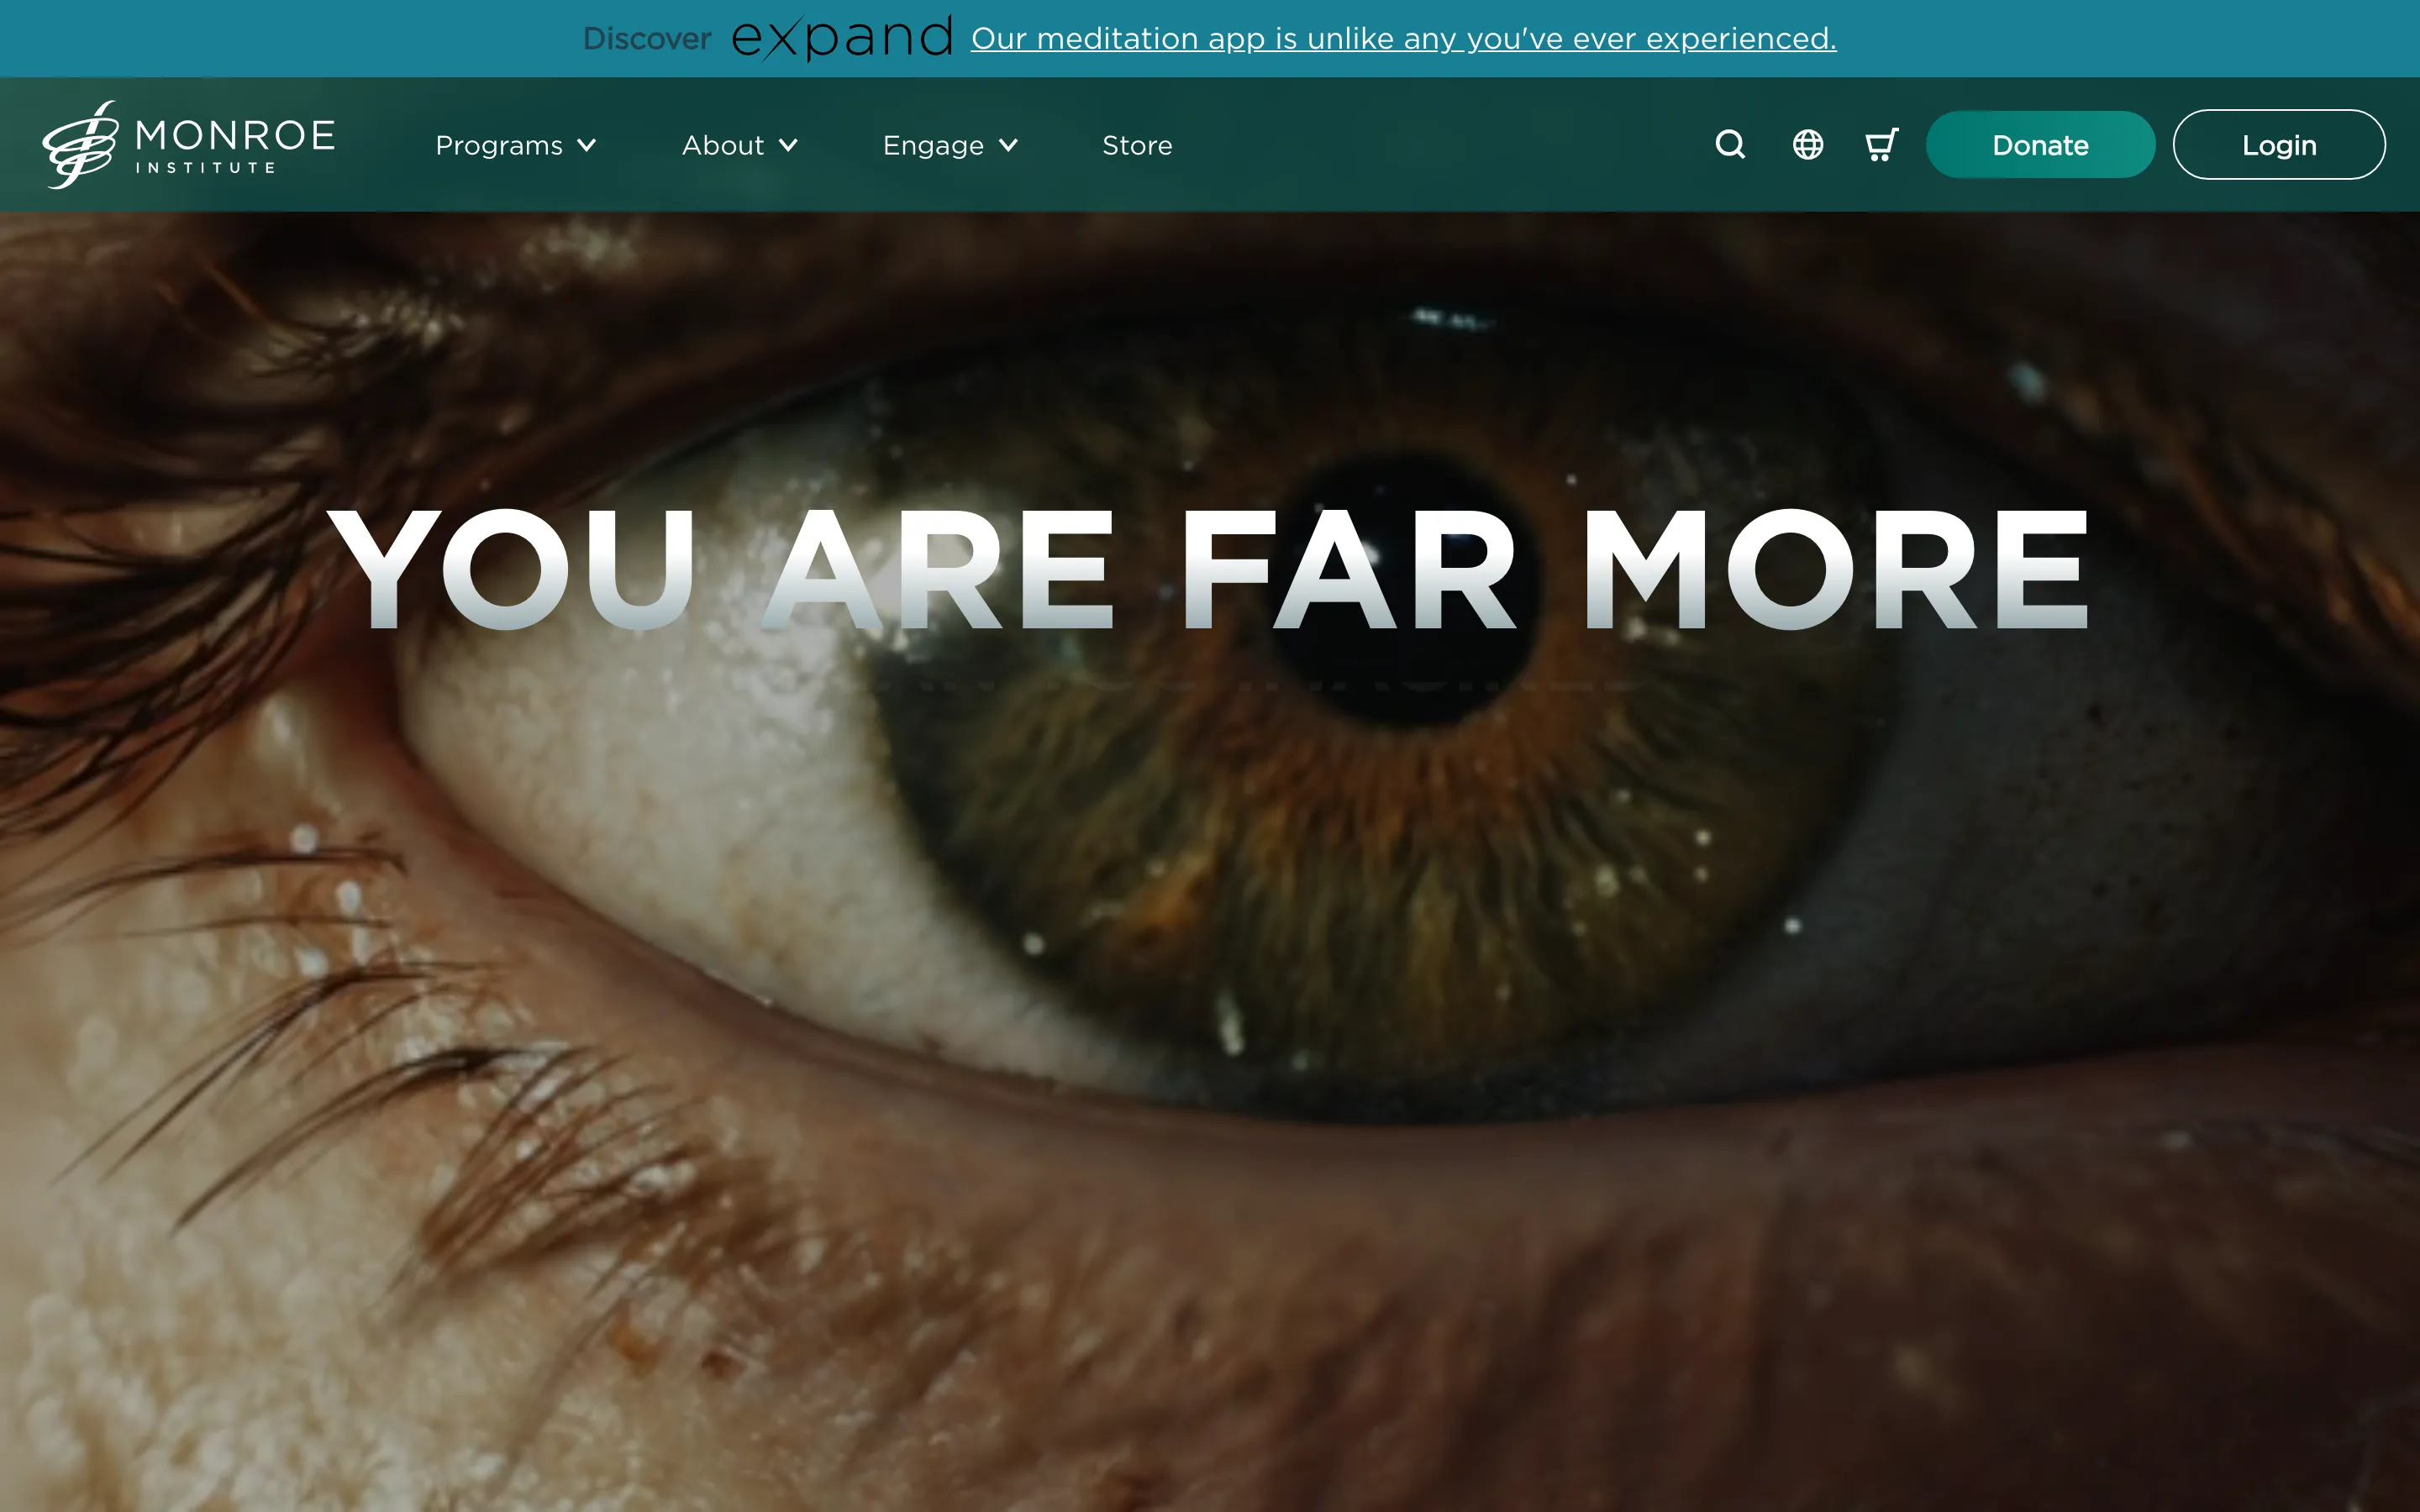Click the About navigation label
The height and width of the screenshot is (1512, 2420).
click(x=722, y=145)
